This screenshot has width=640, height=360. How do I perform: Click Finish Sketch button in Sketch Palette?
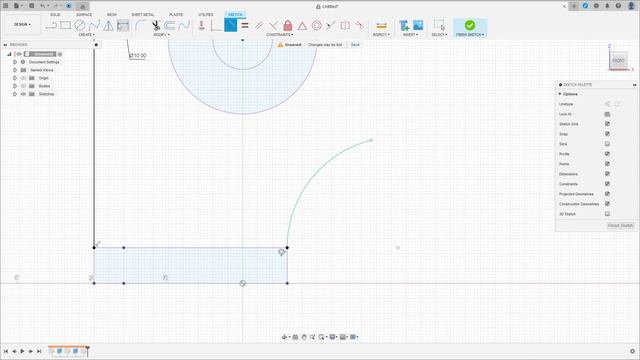[x=620, y=225]
